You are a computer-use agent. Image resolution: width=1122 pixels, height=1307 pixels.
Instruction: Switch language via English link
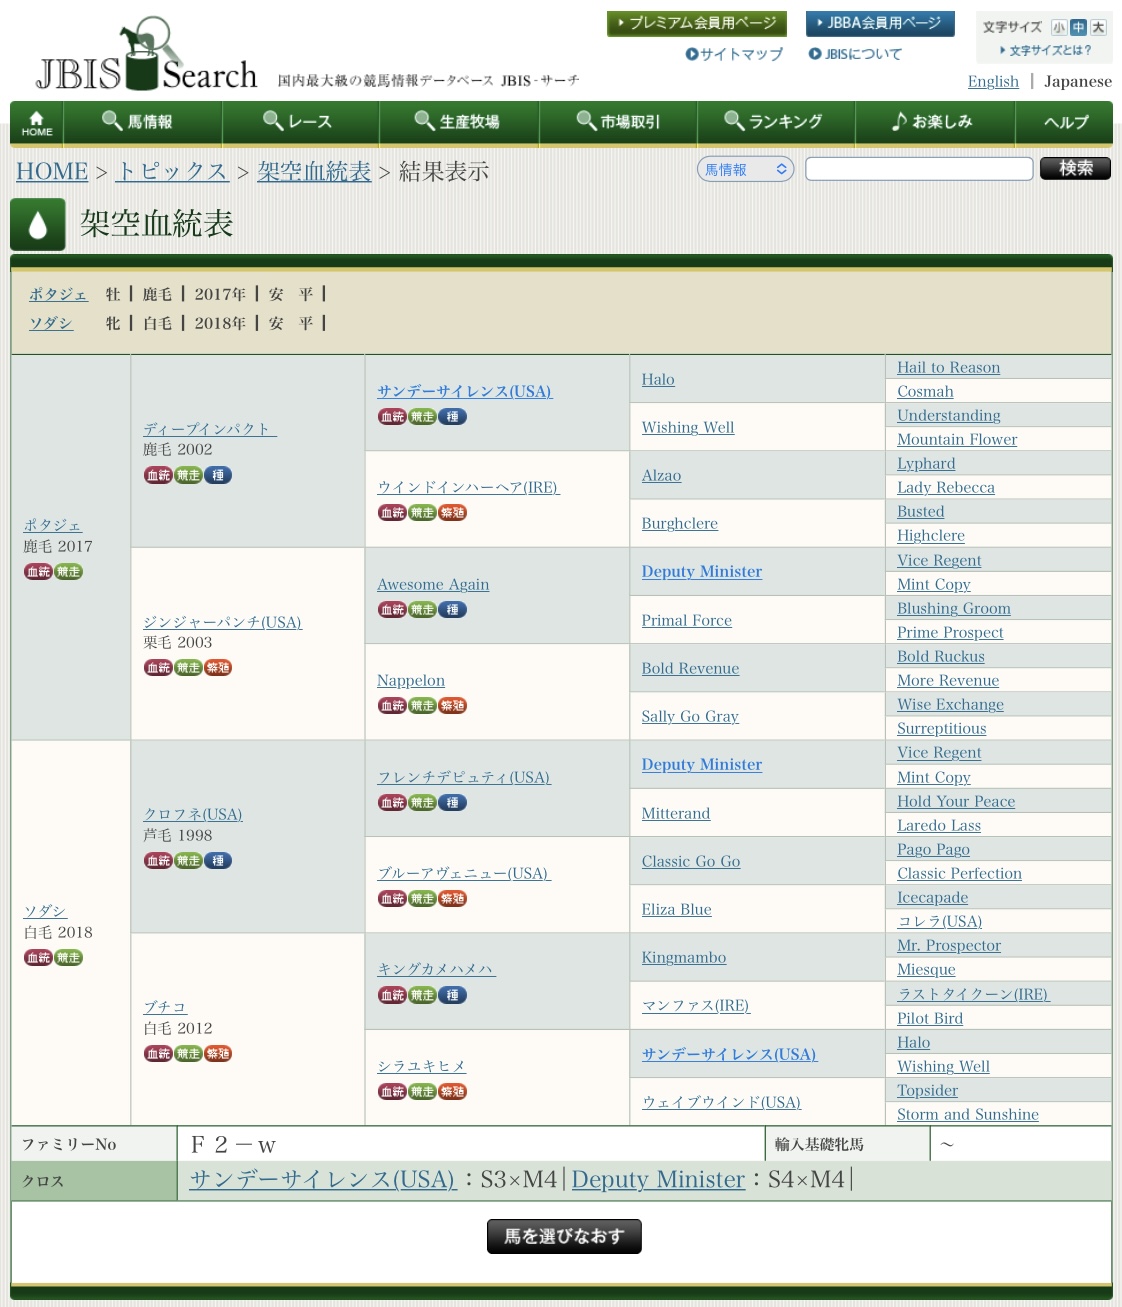point(993,81)
